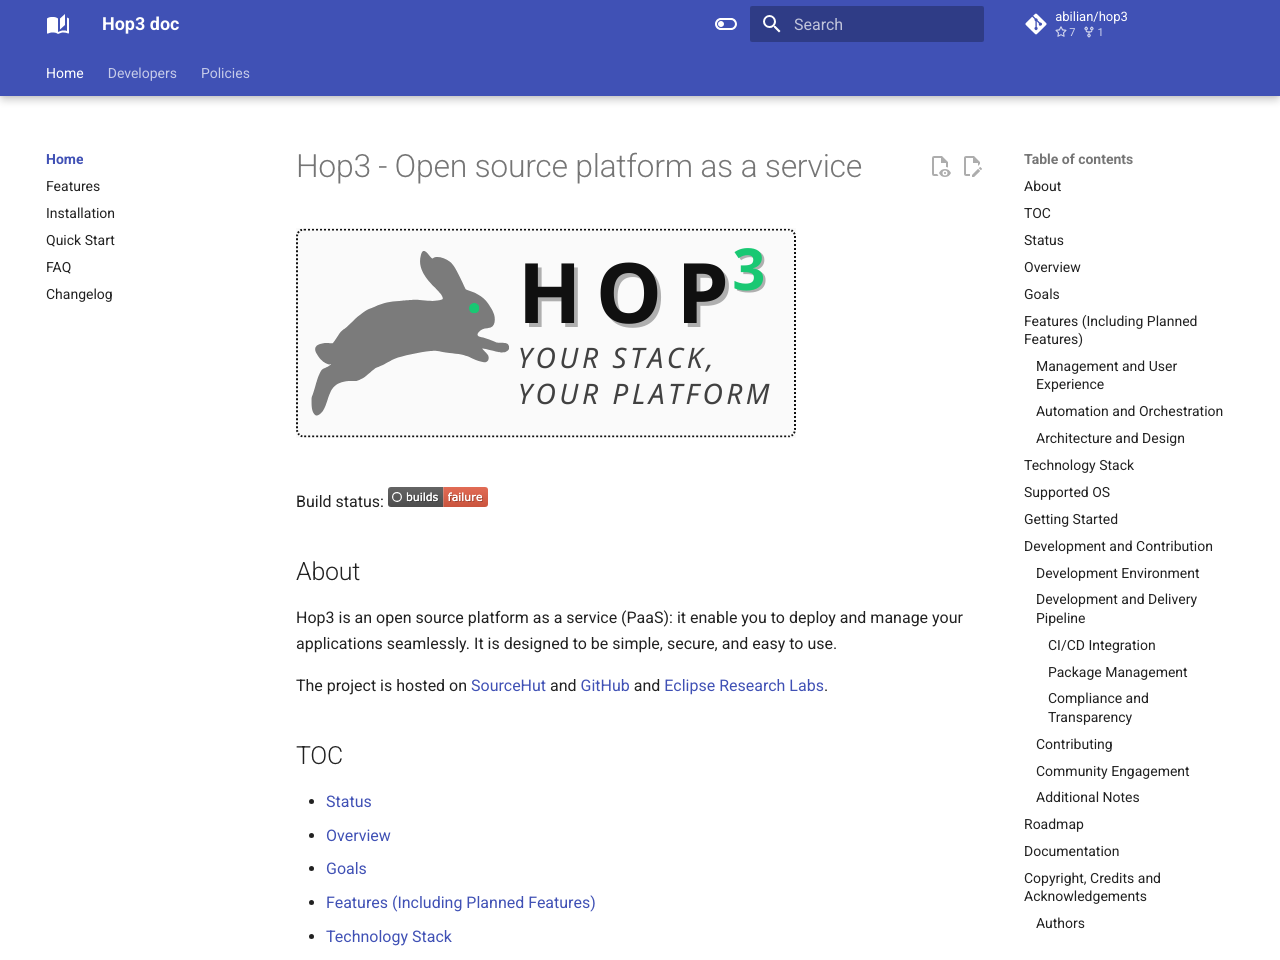Switch to the Developers tab
Screen dimensions: 1280x960
pyautogui.click(x=141, y=72)
